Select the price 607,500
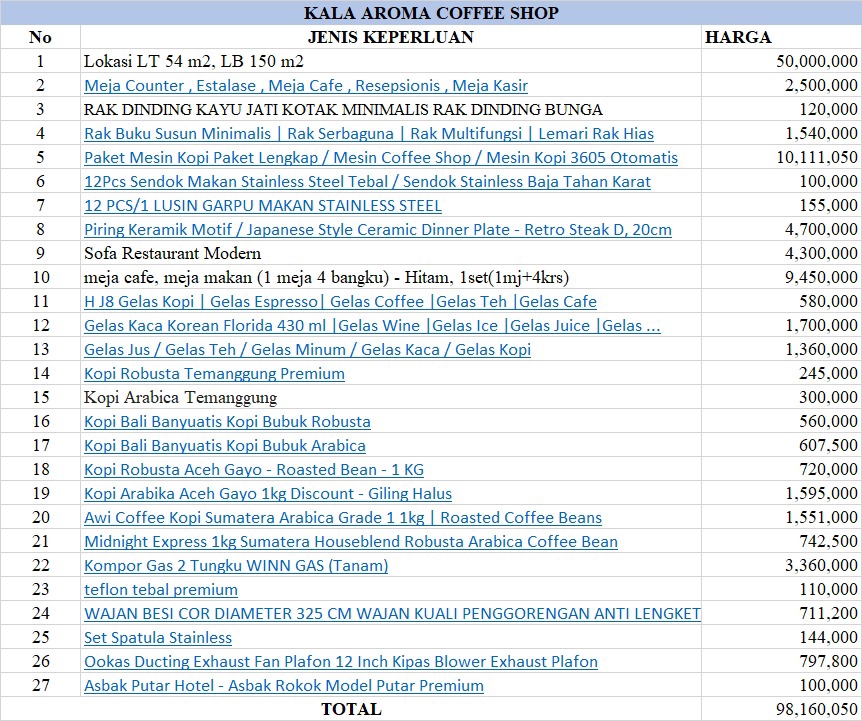Viewport: 862px width, 721px height. 781,445
